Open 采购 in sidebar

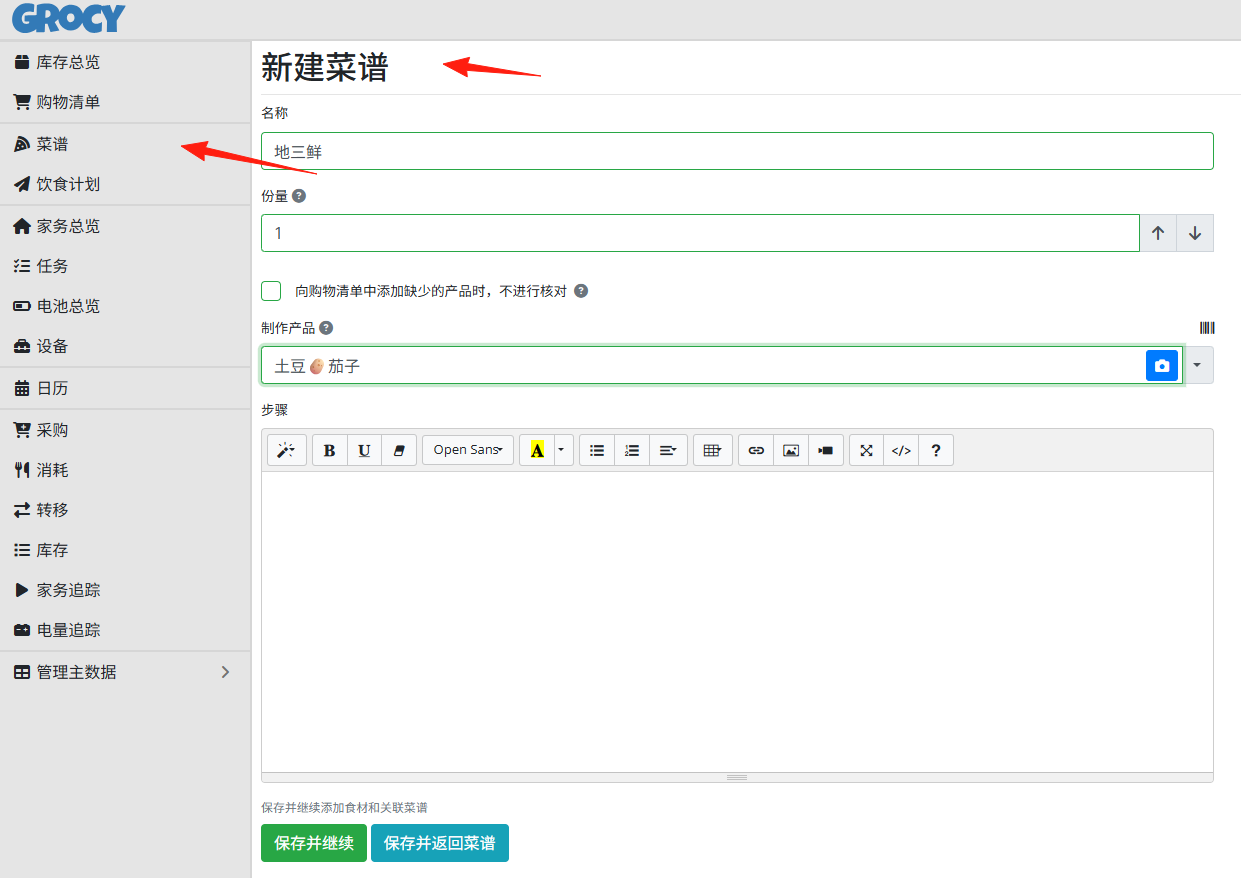point(125,430)
